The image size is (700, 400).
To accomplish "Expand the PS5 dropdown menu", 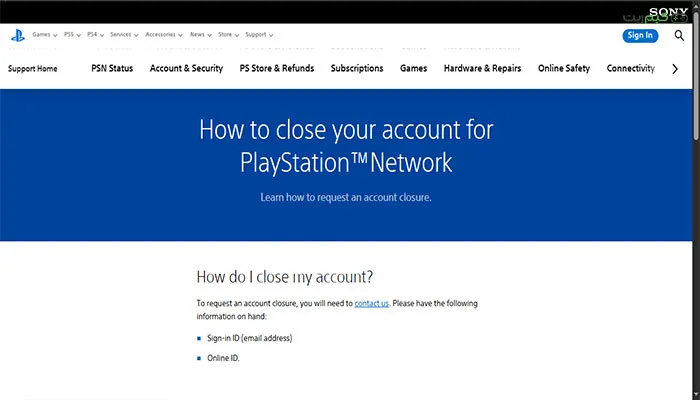I will coord(74,35).
